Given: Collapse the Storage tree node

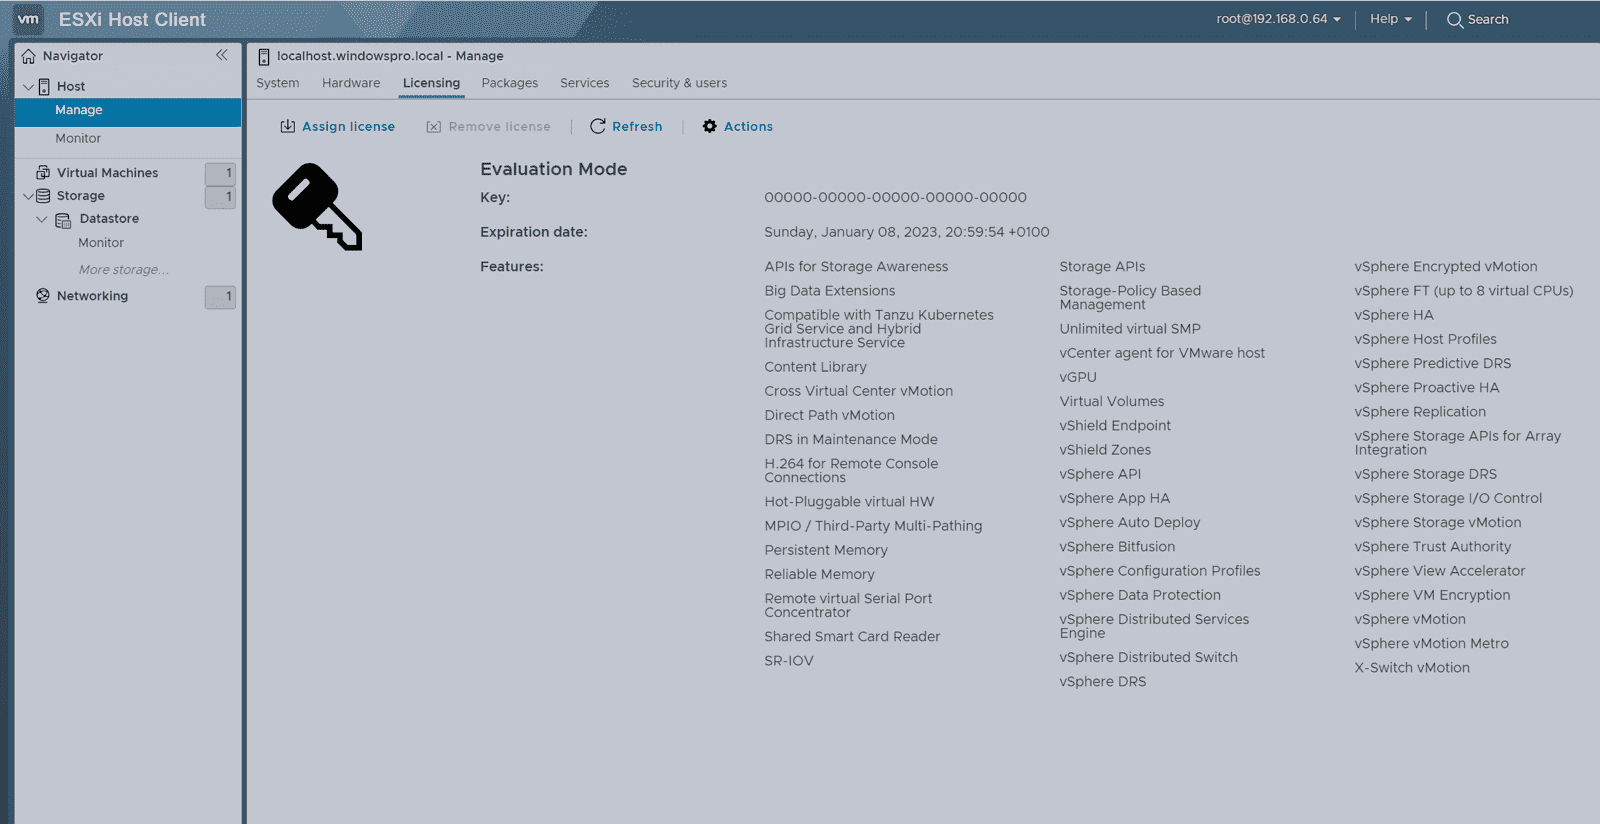Looking at the screenshot, I should [28, 196].
